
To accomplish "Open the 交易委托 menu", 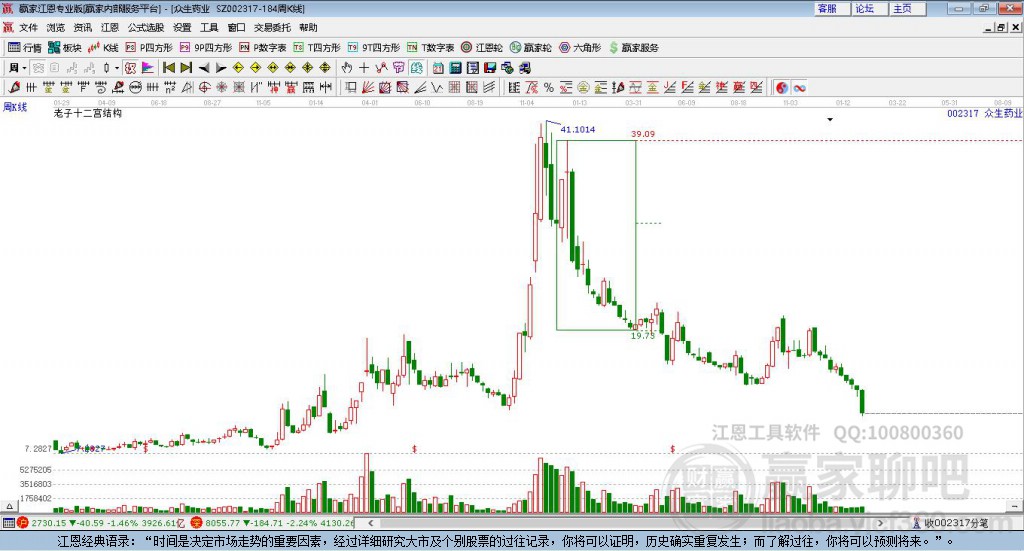I will click(272, 27).
